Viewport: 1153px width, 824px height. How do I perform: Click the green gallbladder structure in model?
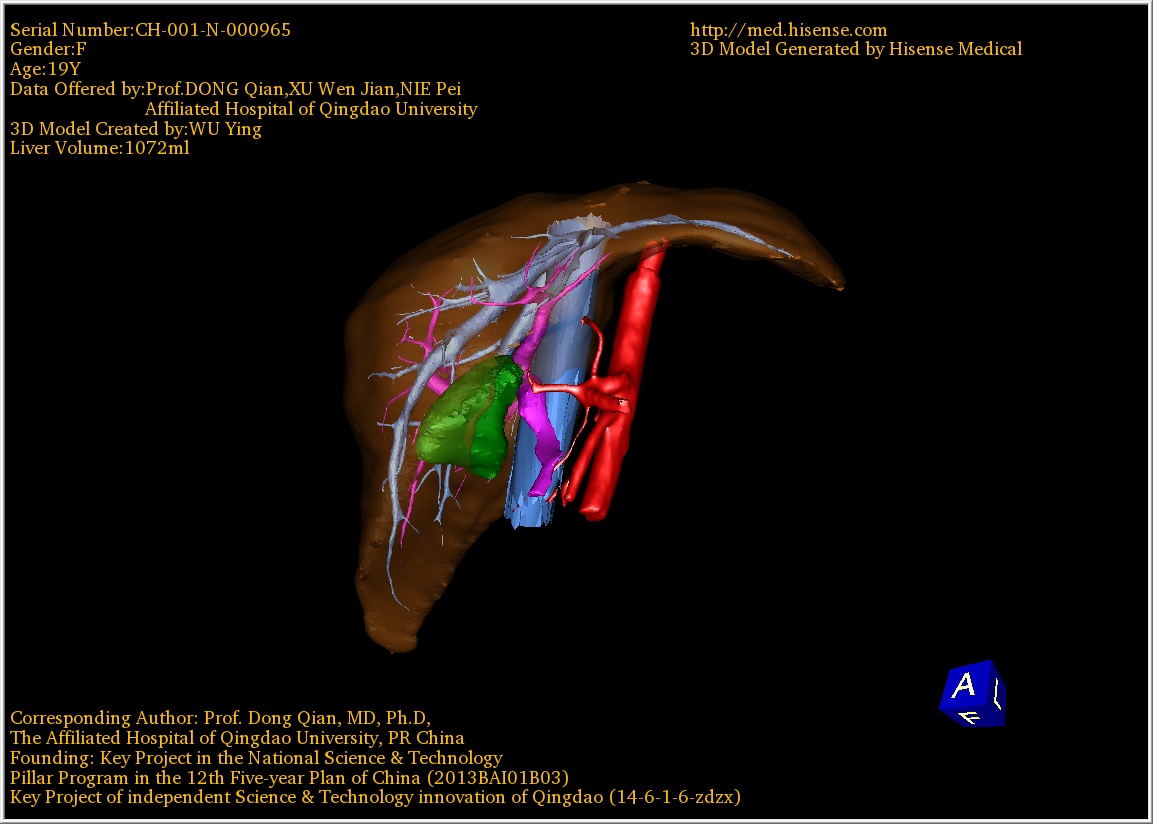tap(471, 416)
